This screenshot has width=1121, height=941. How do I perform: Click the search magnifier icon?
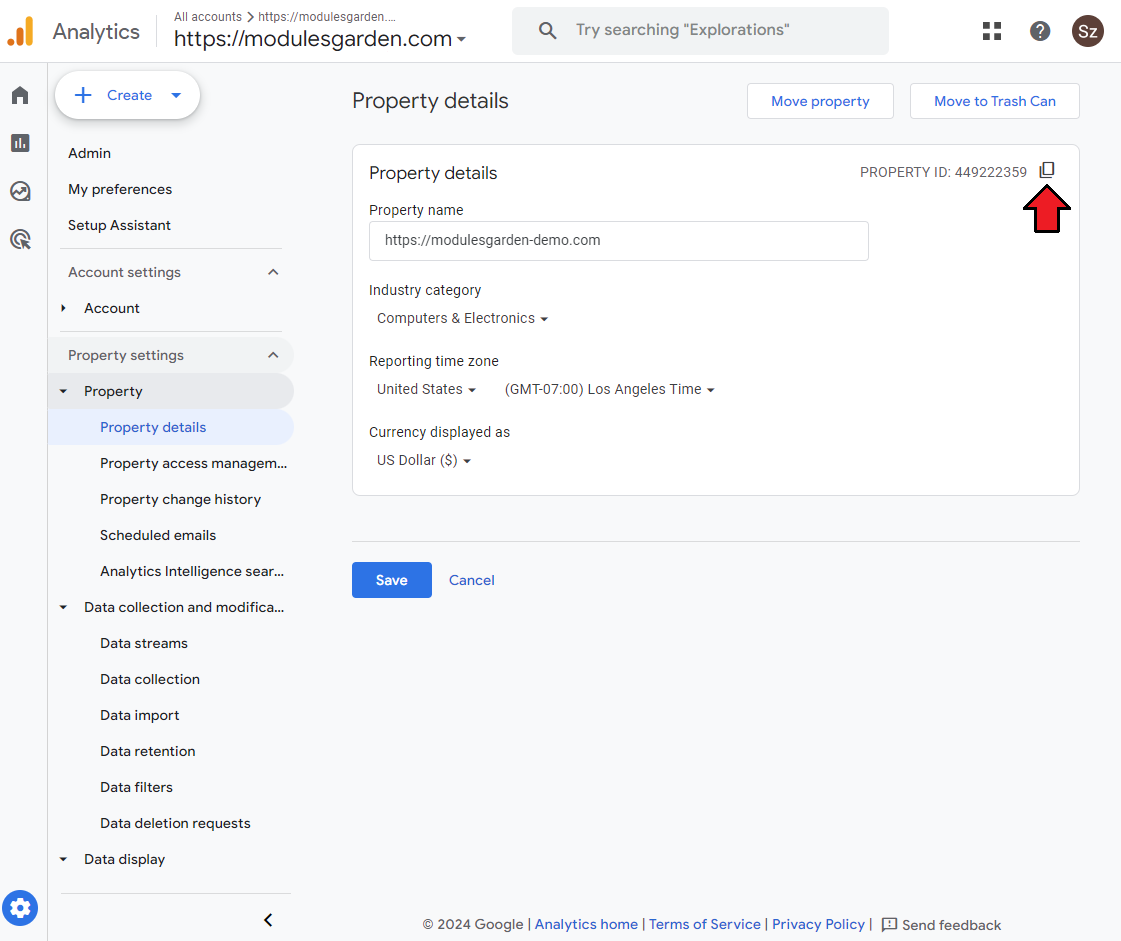(x=547, y=30)
